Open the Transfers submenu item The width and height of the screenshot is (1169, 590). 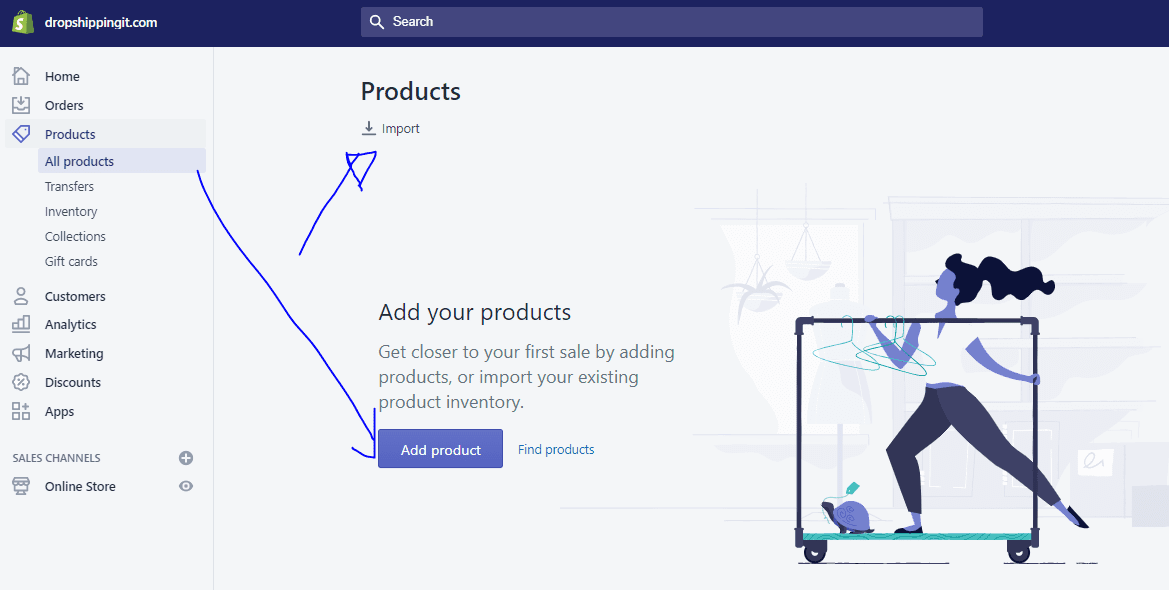[x=69, y=186]
